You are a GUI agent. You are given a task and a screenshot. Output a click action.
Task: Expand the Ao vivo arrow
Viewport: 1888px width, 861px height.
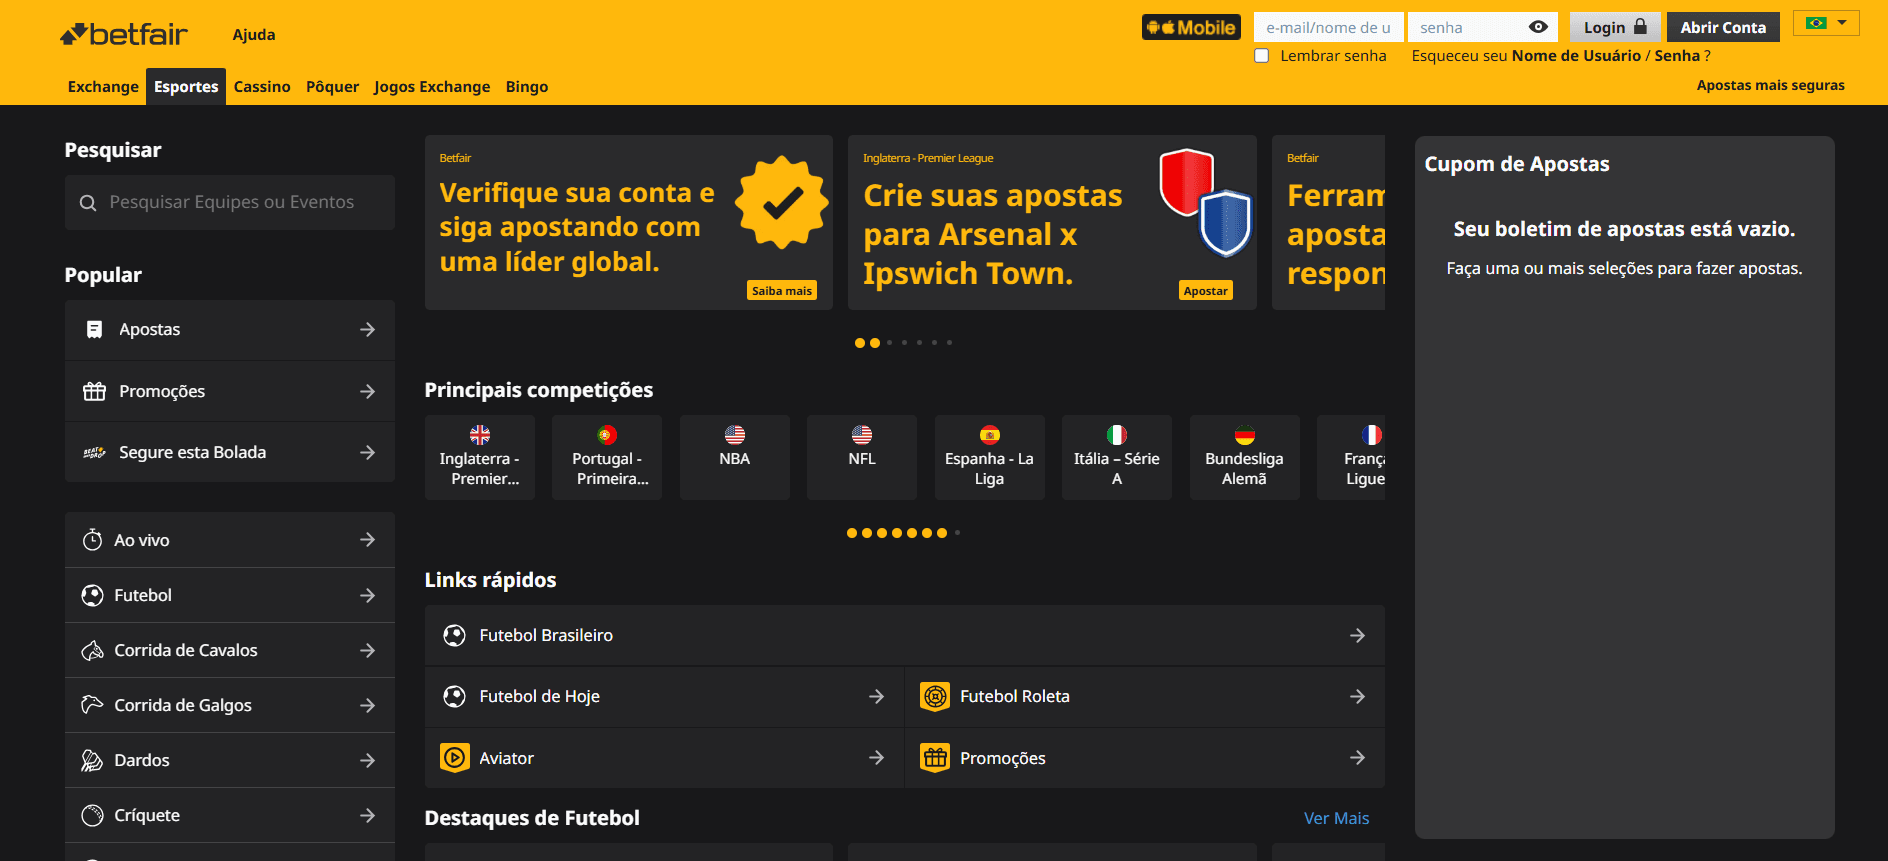[368, 540]
